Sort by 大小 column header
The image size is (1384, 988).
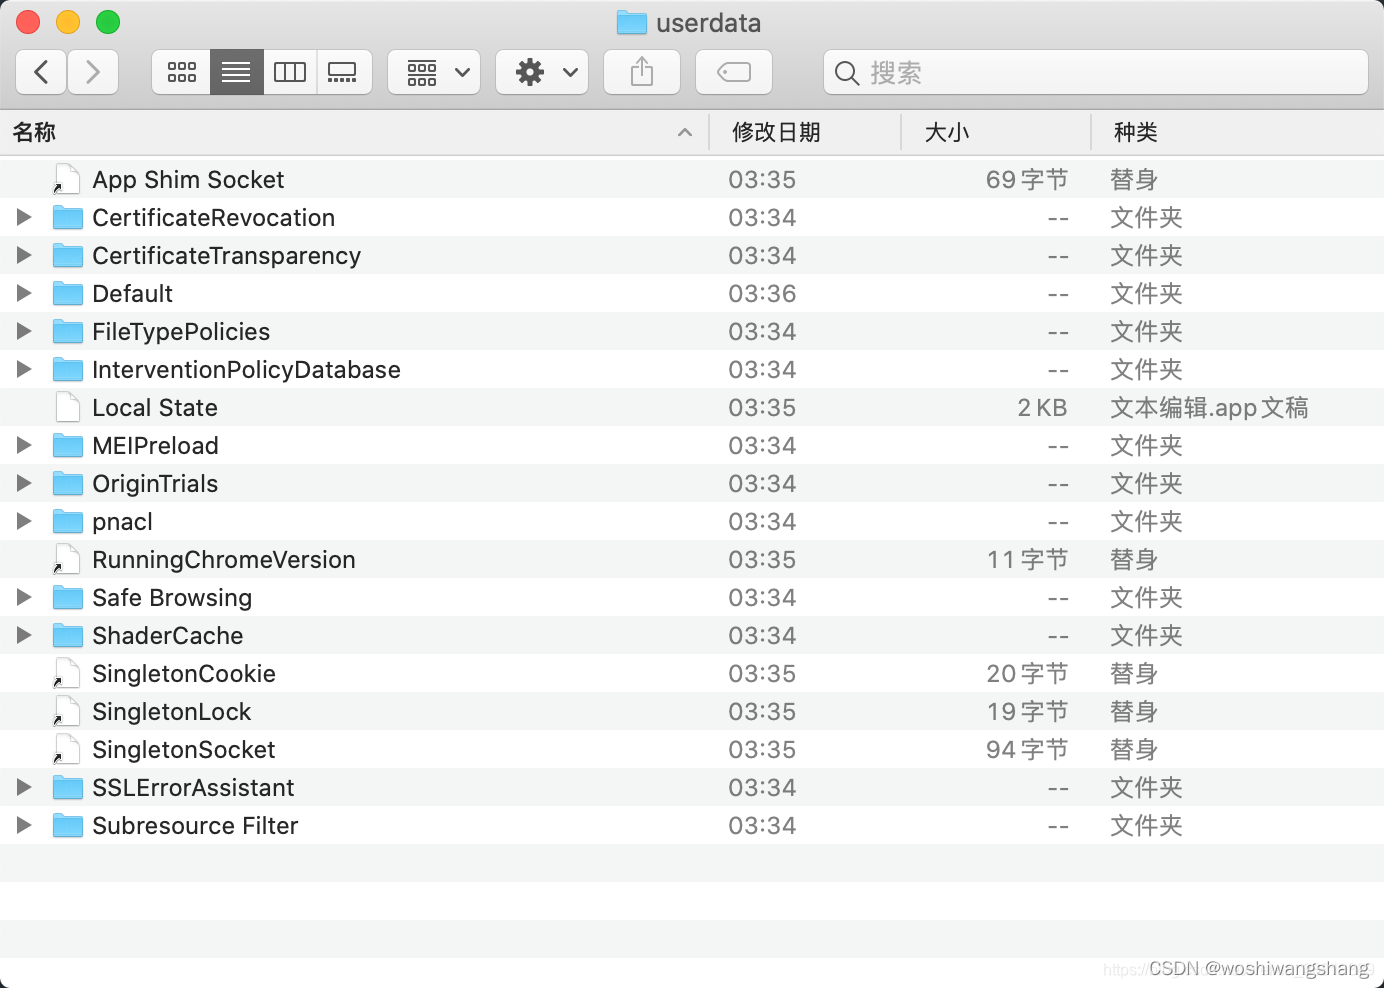(996, 132)
